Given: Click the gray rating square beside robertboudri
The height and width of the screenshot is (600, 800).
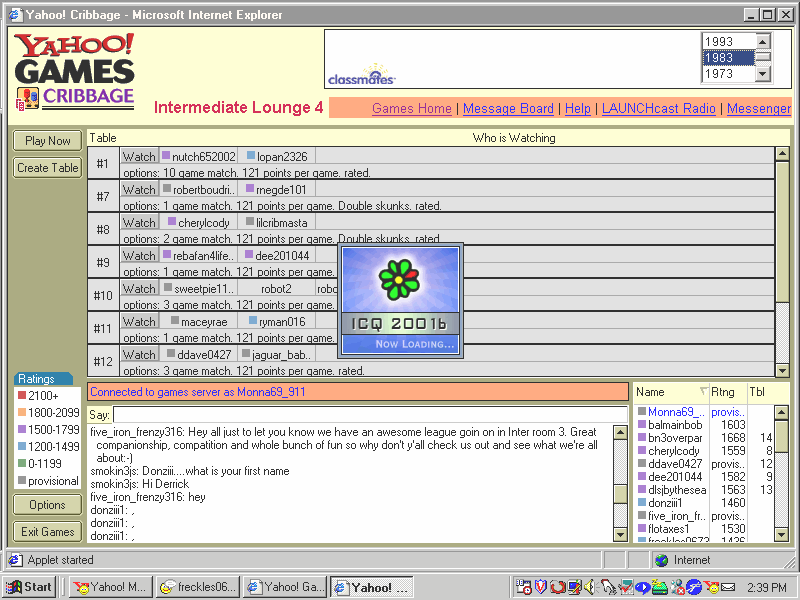Looking at the screenshot, I should 167,188.
